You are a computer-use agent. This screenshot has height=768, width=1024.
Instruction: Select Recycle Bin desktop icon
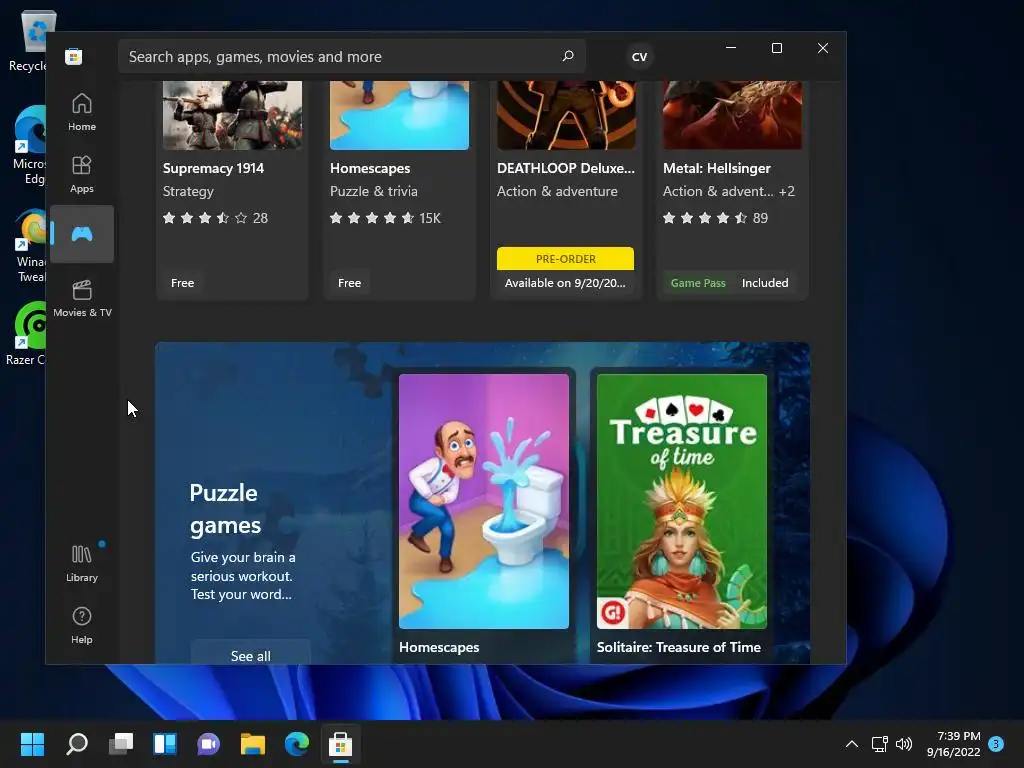point(27,40)
